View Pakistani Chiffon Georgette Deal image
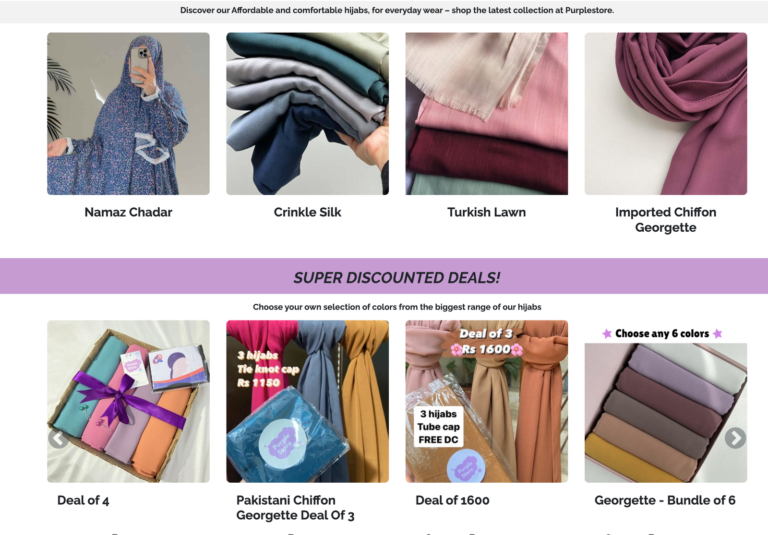The height and width of the screenshot is (535, 768). [x=308, y=401]
